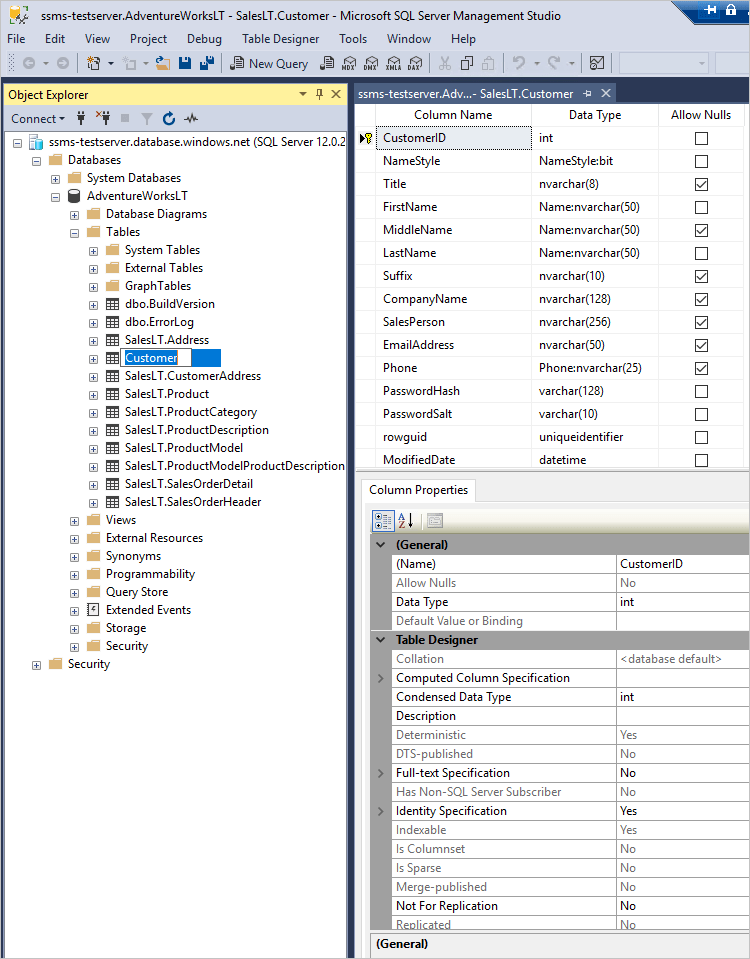Select the SalesLT.SalesOrderHeader table
This screenshot has height=959, width=750.
coord(193,502)
